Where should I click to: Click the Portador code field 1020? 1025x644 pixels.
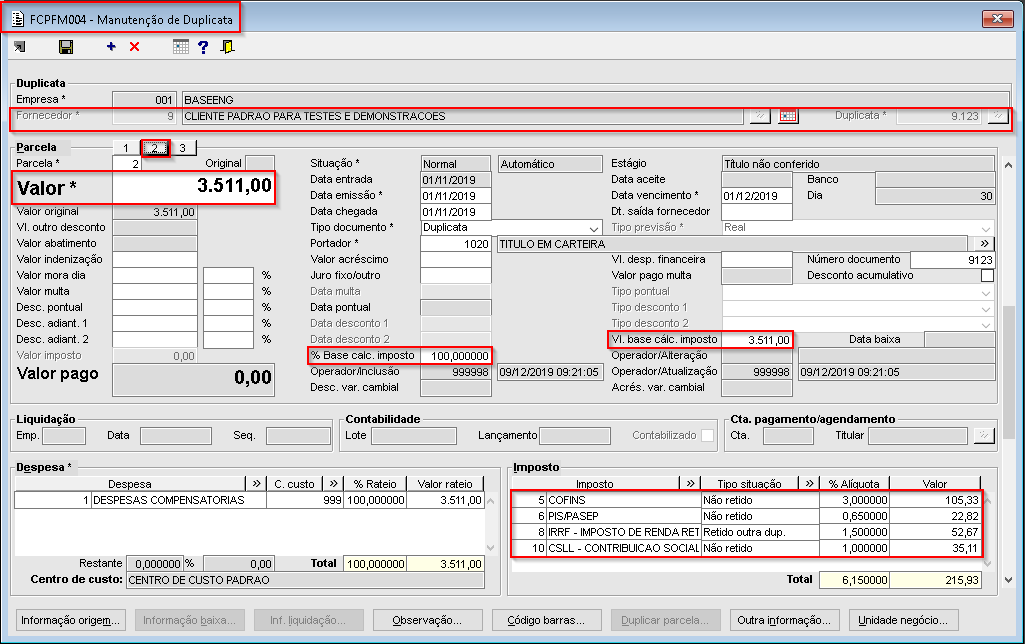point(456,244)
